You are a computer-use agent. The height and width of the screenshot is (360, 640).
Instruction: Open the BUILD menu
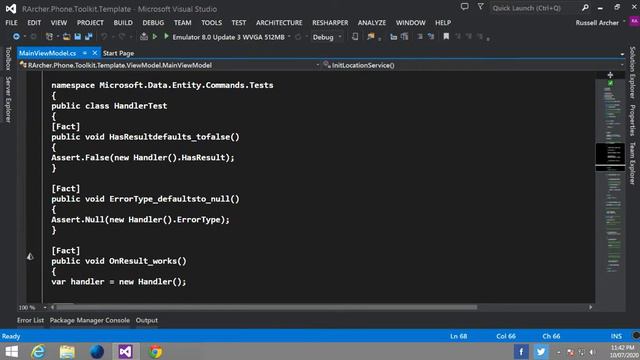123,23
